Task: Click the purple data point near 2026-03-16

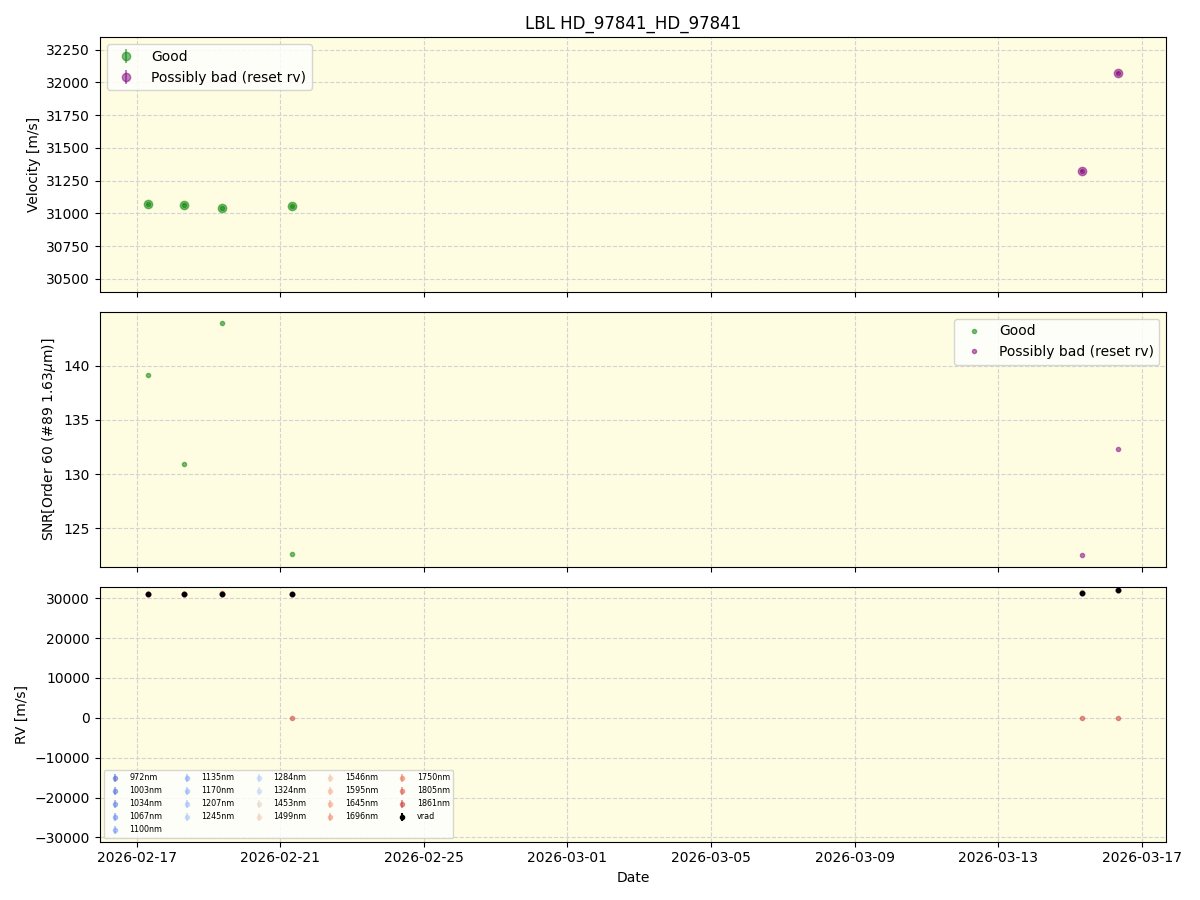Action: 1117,73
